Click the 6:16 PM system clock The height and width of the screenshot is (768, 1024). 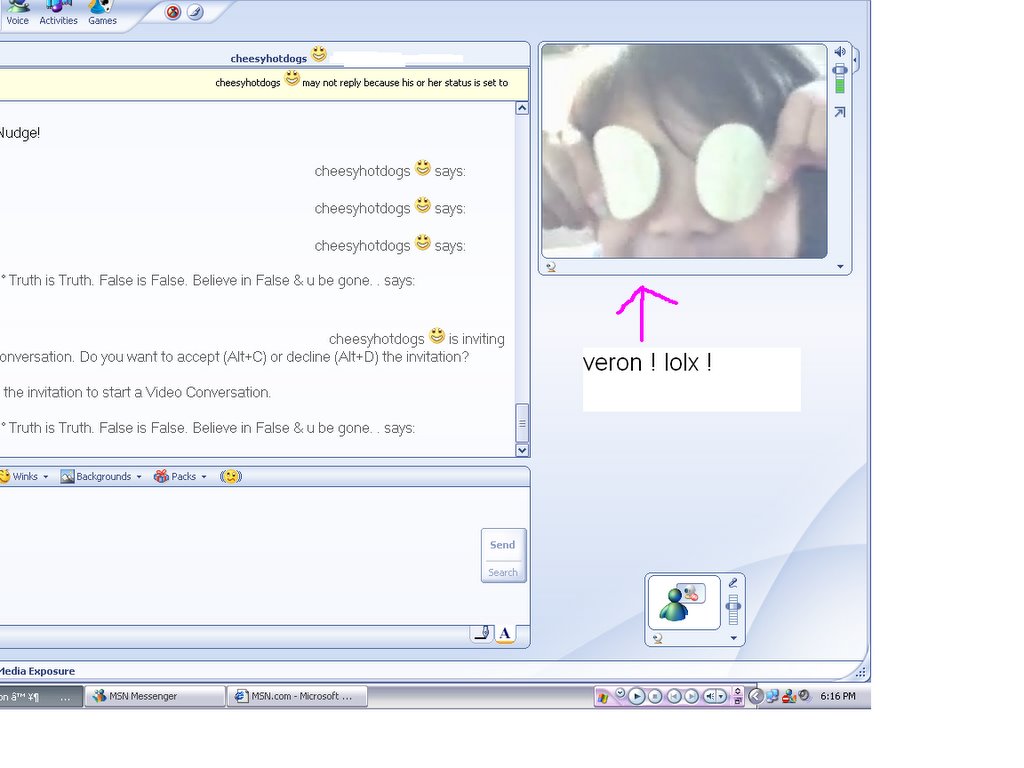coord(838,696)
